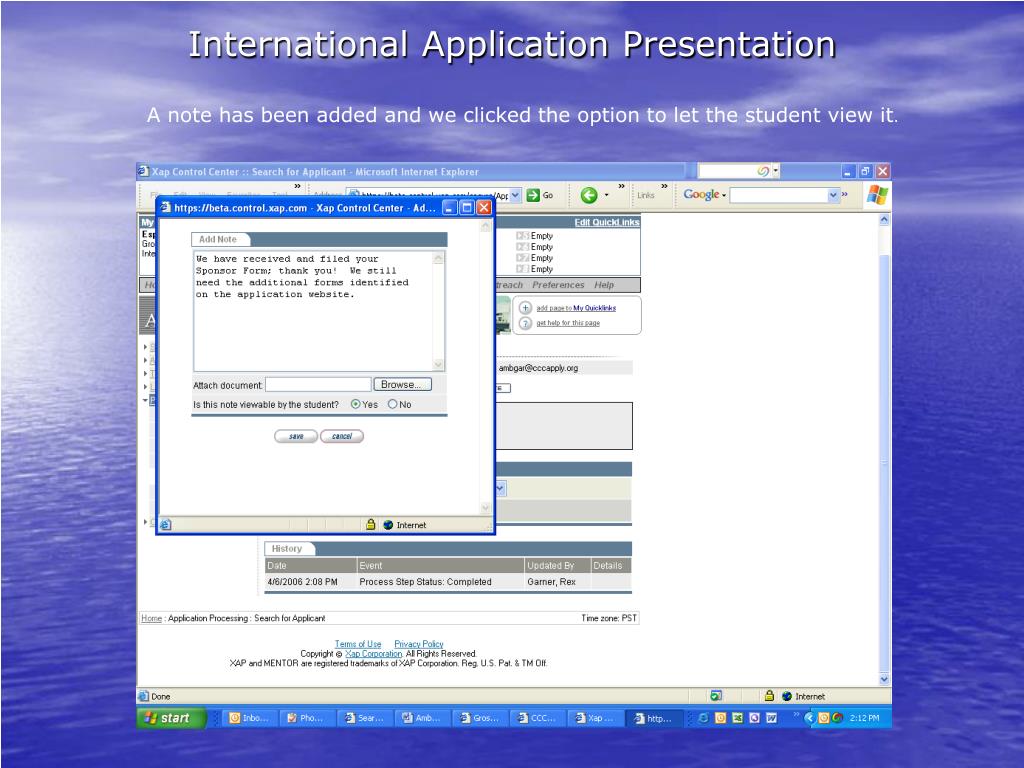Open the Back button history dropdown arrow
Image resolution: width=1024 pixels, height=768 pixels.
click(606, 195)
